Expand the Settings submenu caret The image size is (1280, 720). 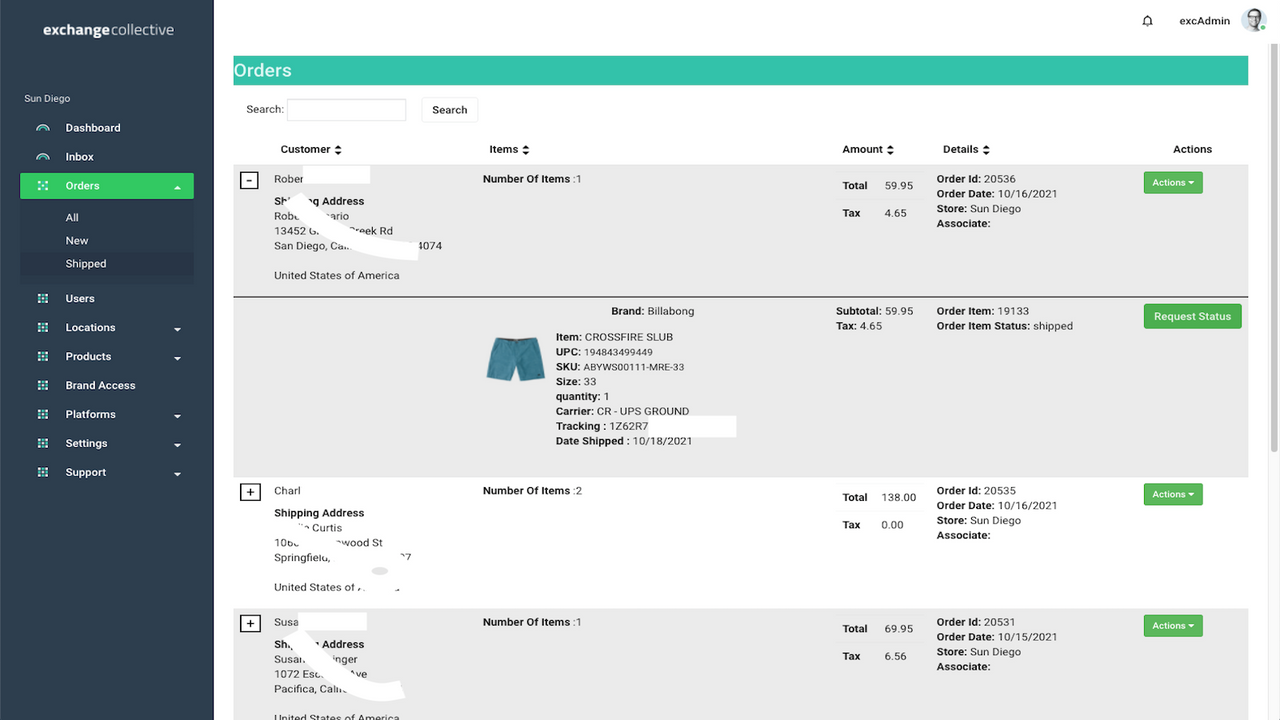[177, 445]
